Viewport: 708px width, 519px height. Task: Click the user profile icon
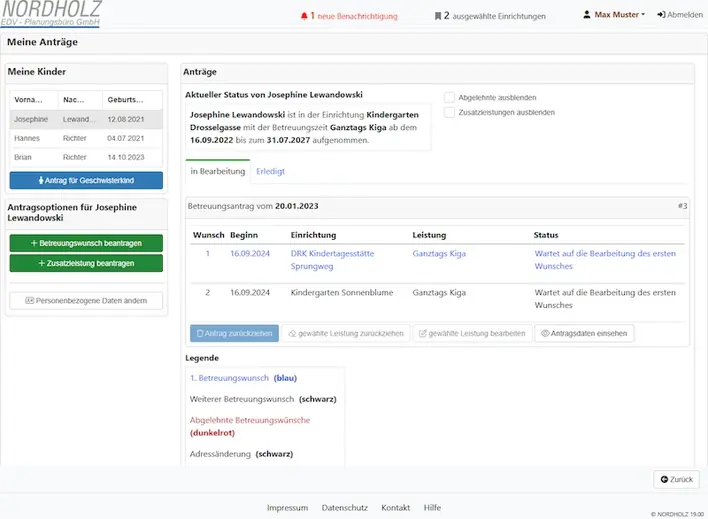click(587, 15)
